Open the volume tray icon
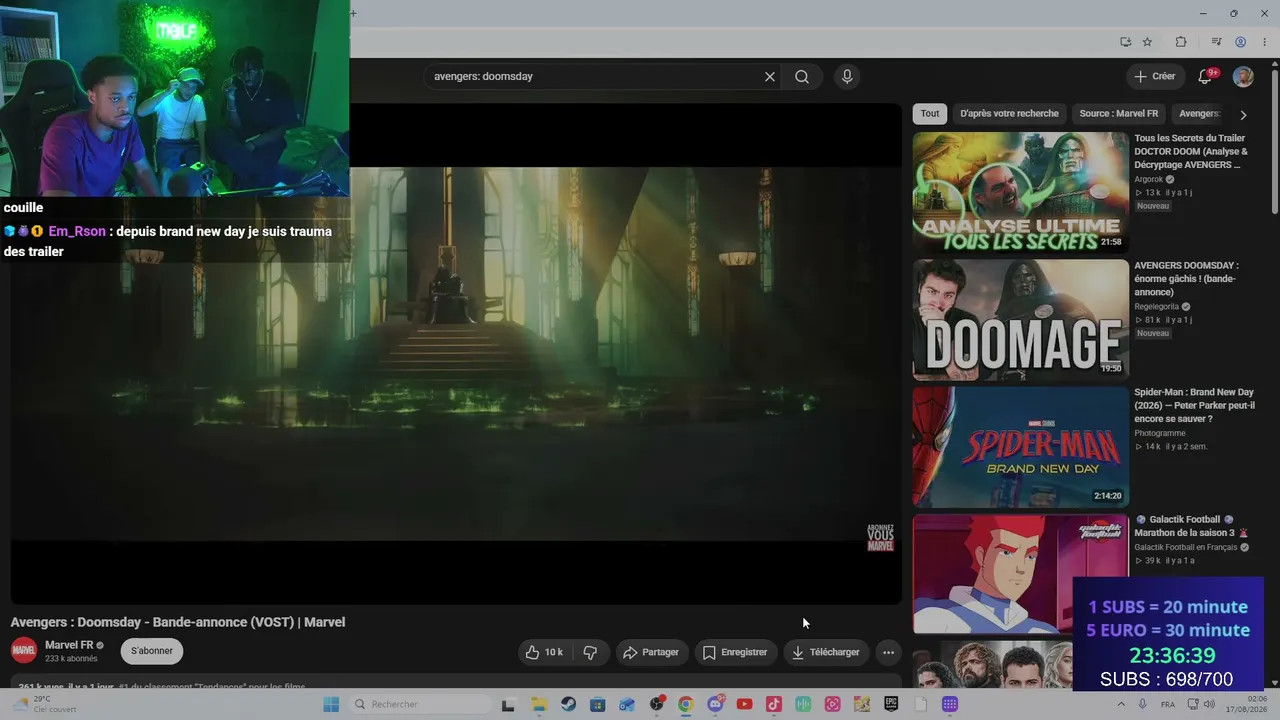The image size is (1280, 720). click(x=1209, y=704)
